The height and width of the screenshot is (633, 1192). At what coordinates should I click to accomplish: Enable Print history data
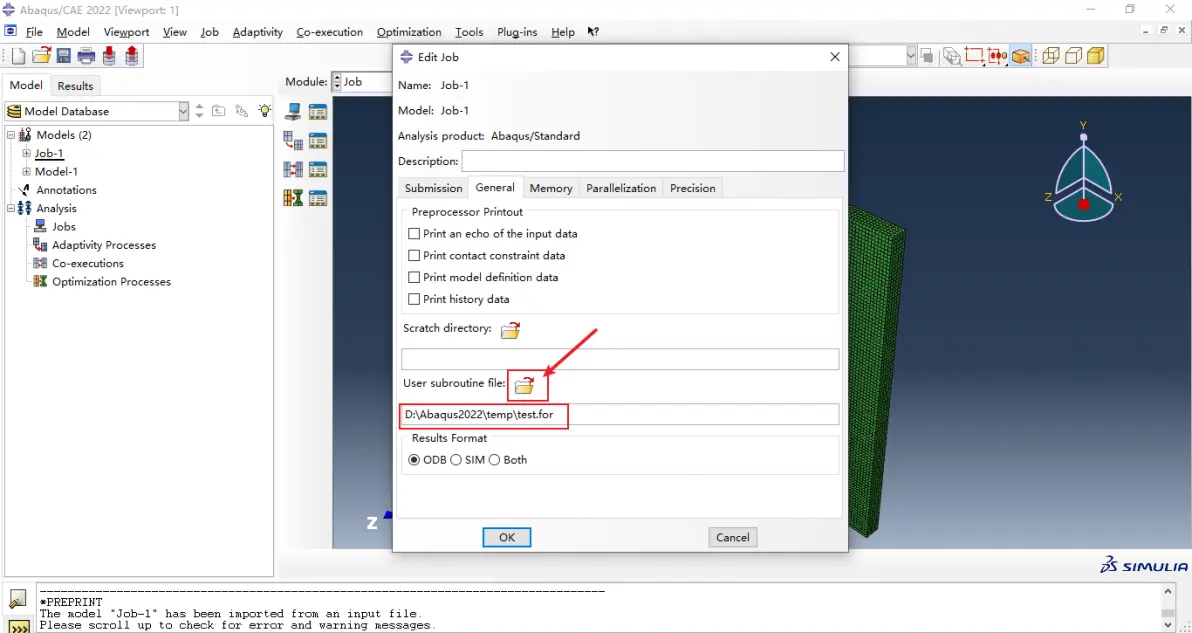click(x=414, y=299)
